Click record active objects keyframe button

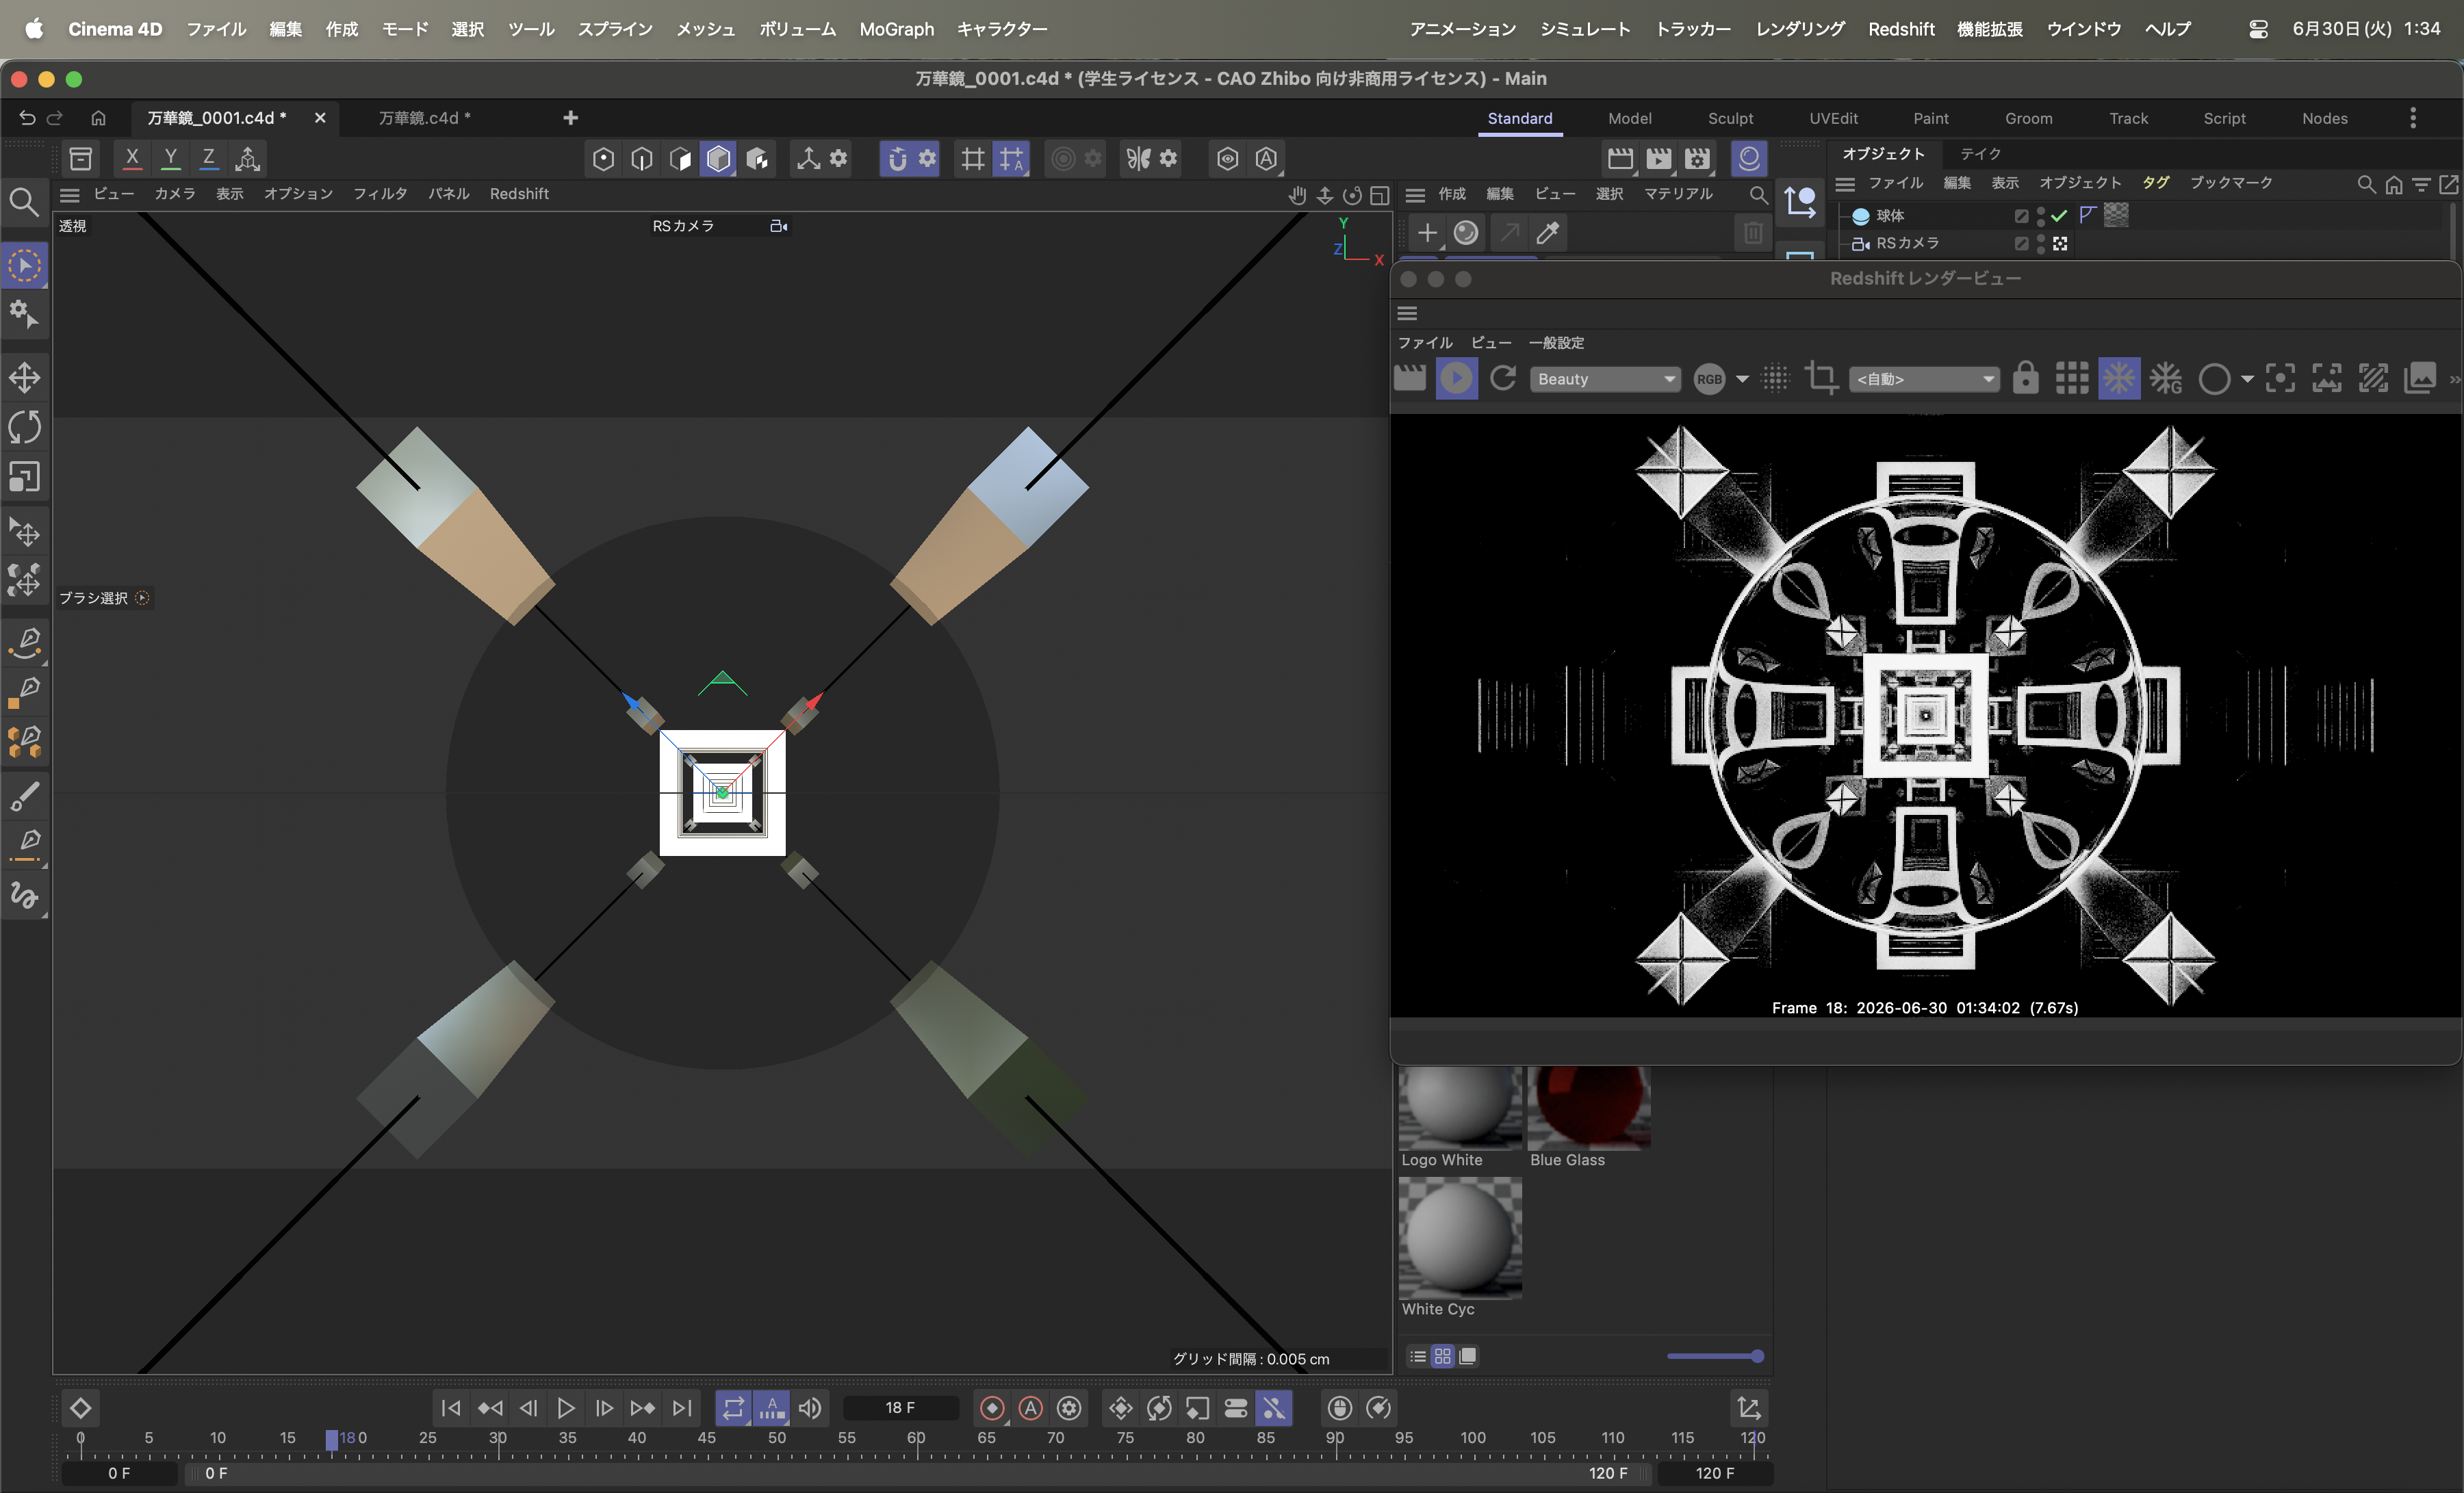992,1408
